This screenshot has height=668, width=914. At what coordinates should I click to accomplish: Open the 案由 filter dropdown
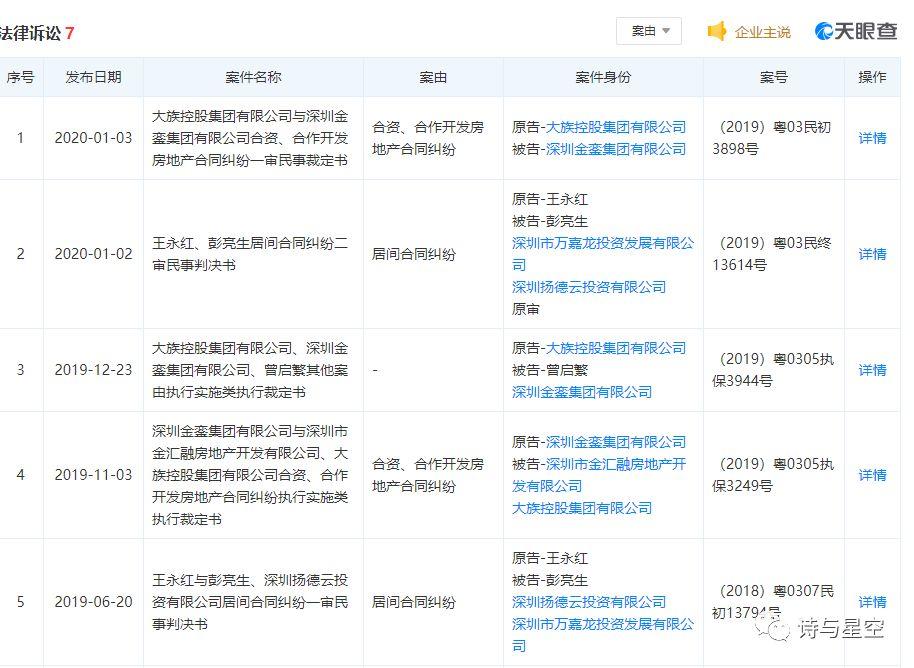[649, 31]
